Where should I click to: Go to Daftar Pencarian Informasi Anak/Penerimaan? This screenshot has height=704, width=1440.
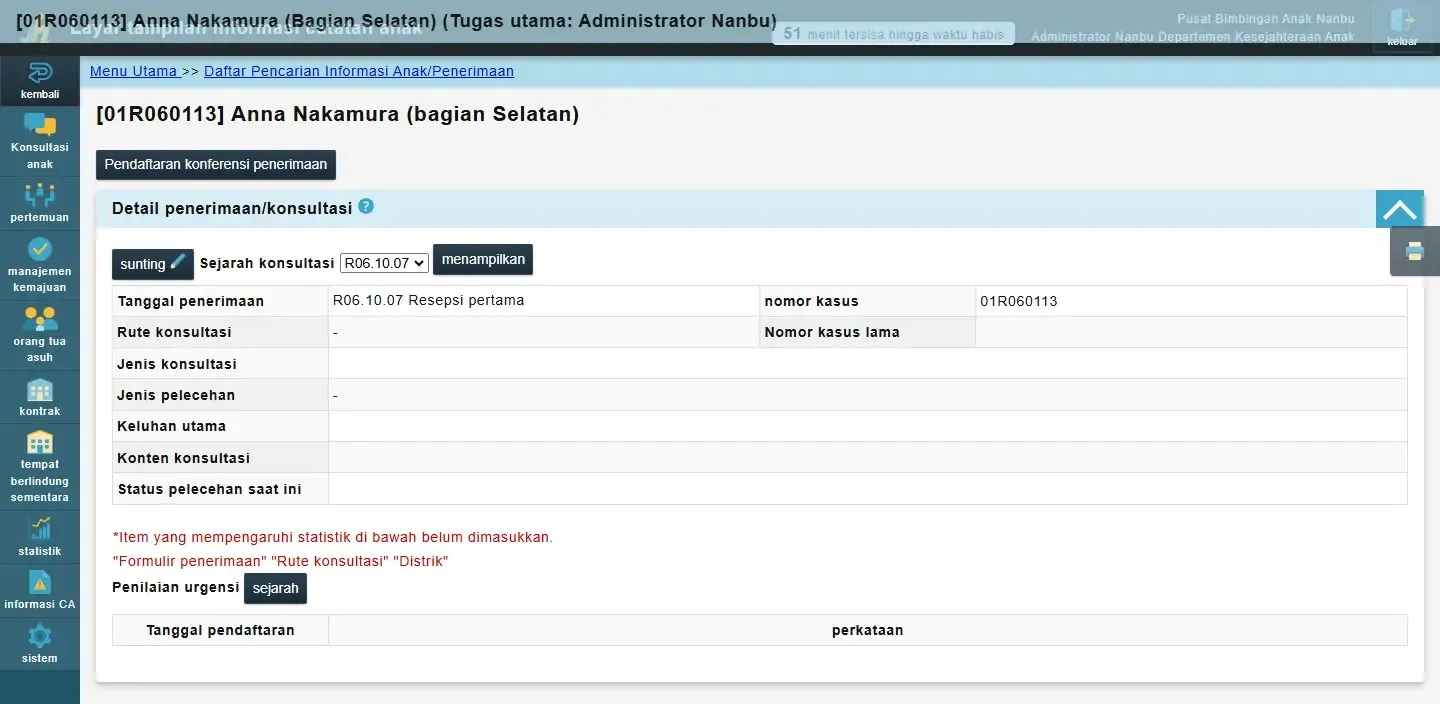359,71
